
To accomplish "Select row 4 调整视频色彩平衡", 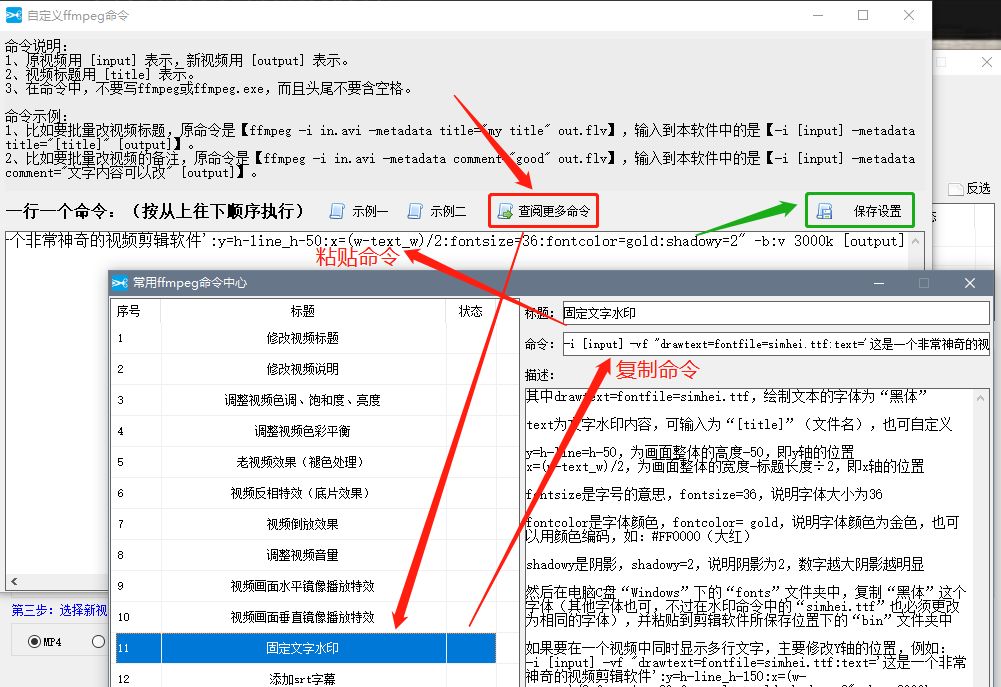I will (305, 431).
